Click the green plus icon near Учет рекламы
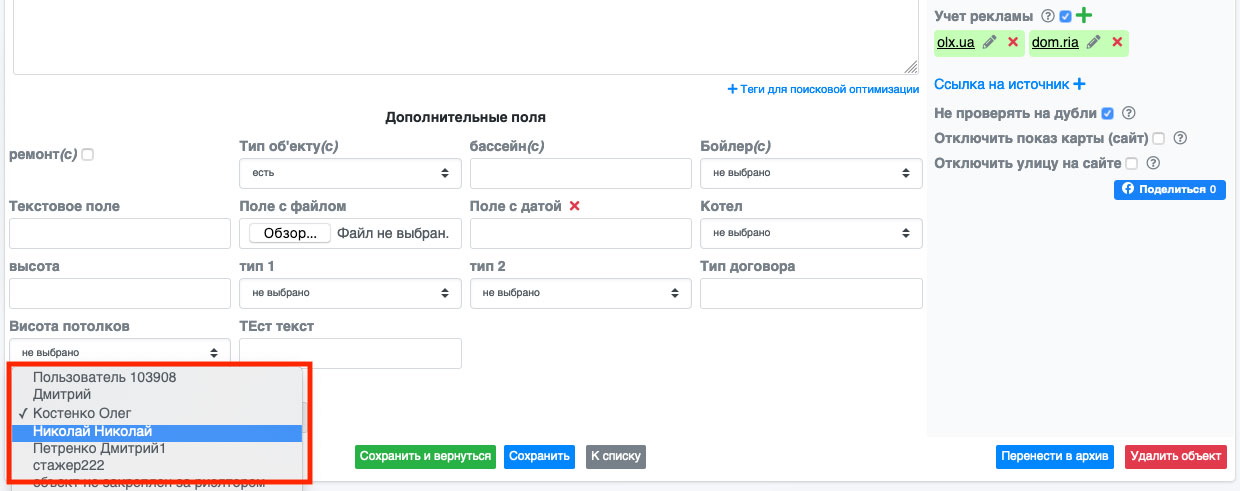The width and height of the screenshot is (1240, 491). tap(1084, 16)
